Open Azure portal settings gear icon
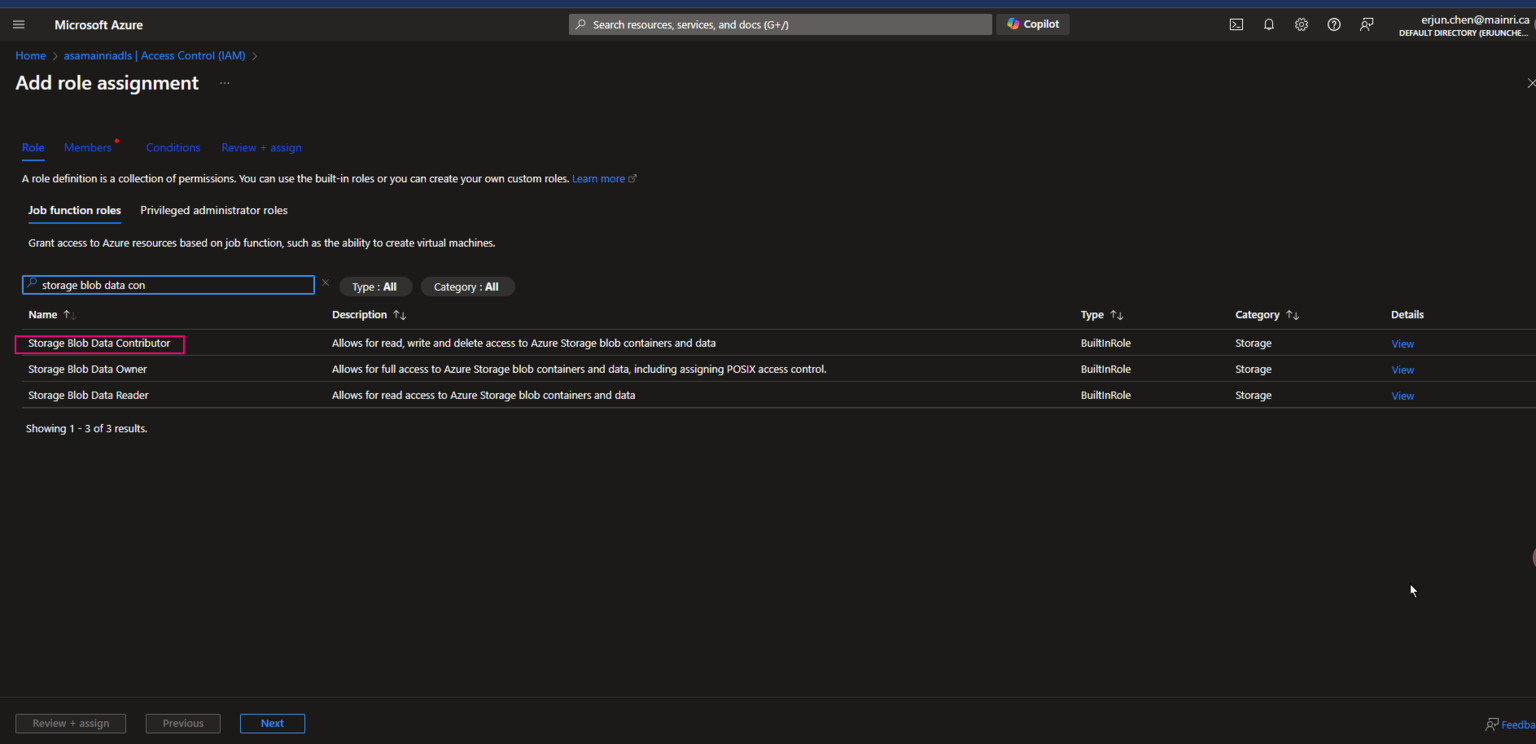Screen dimensions: 1536x744 pyautogui.click(x=1301, y=24)
